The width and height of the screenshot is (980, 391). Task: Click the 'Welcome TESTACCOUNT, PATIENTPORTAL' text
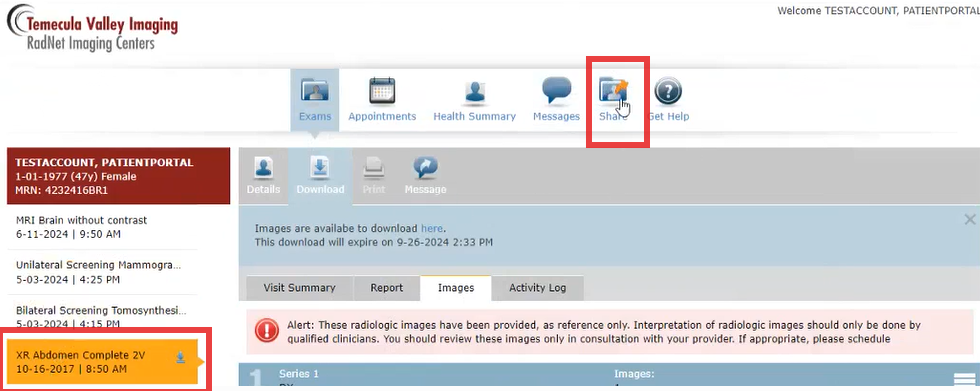(878, 11)
